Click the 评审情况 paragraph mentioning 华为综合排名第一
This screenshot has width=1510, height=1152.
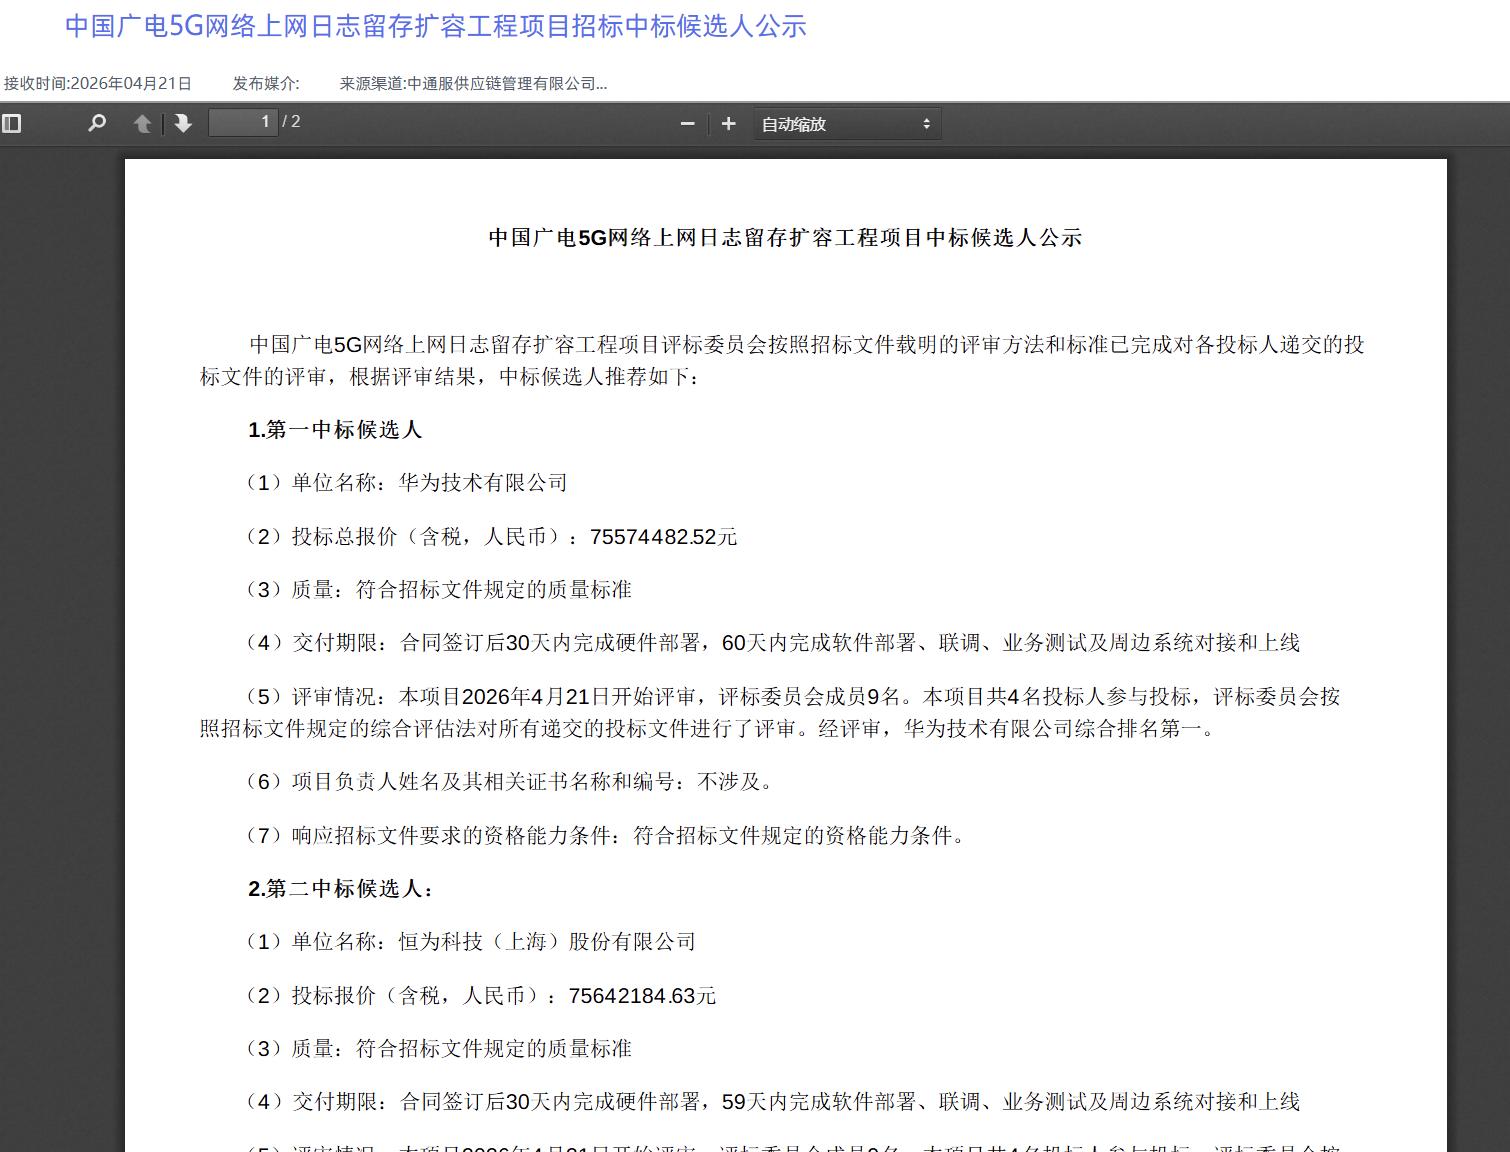point(770,713)
